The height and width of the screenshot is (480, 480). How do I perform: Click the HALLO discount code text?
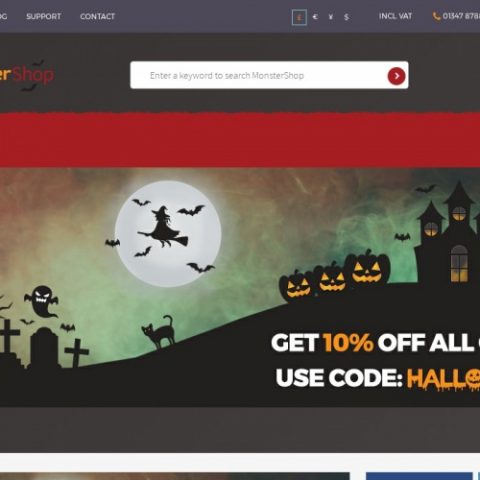tap(443, 378)
